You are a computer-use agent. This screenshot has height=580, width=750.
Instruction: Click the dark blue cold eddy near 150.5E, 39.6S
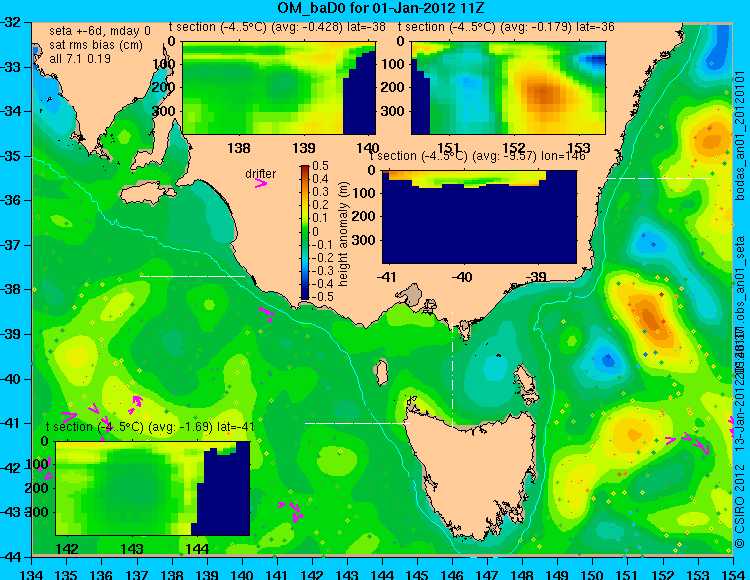[x=607, y=360]
